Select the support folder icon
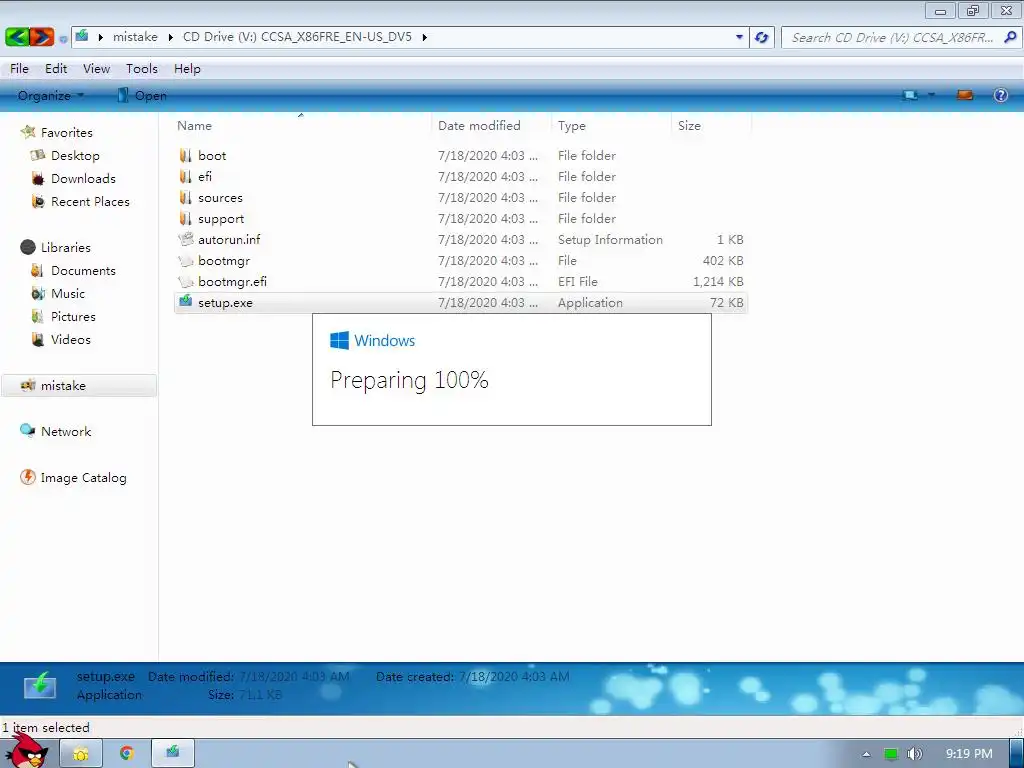The height and width of the screenshot is (768, 1024). point(186,218)
